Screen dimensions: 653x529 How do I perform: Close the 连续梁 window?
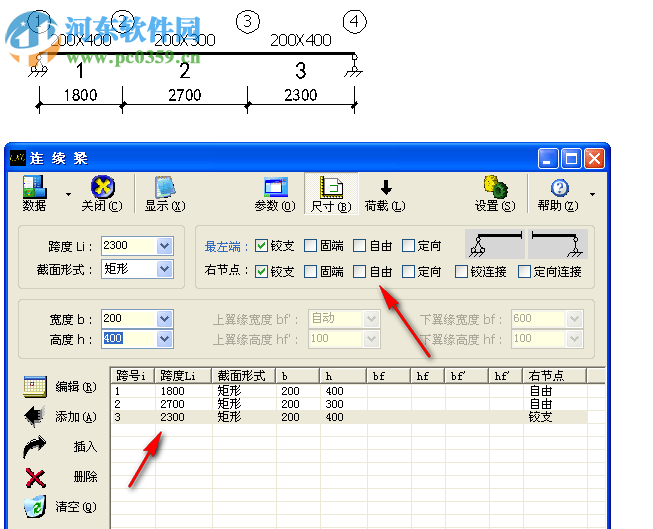595,159
